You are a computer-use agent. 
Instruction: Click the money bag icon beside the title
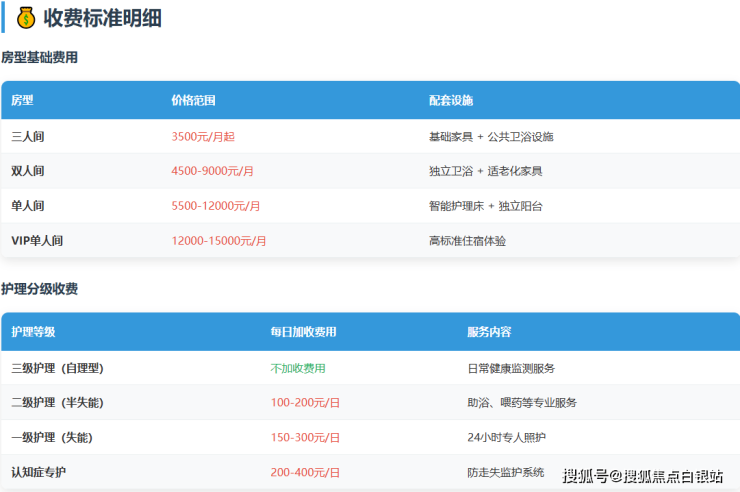click(25, 17)
